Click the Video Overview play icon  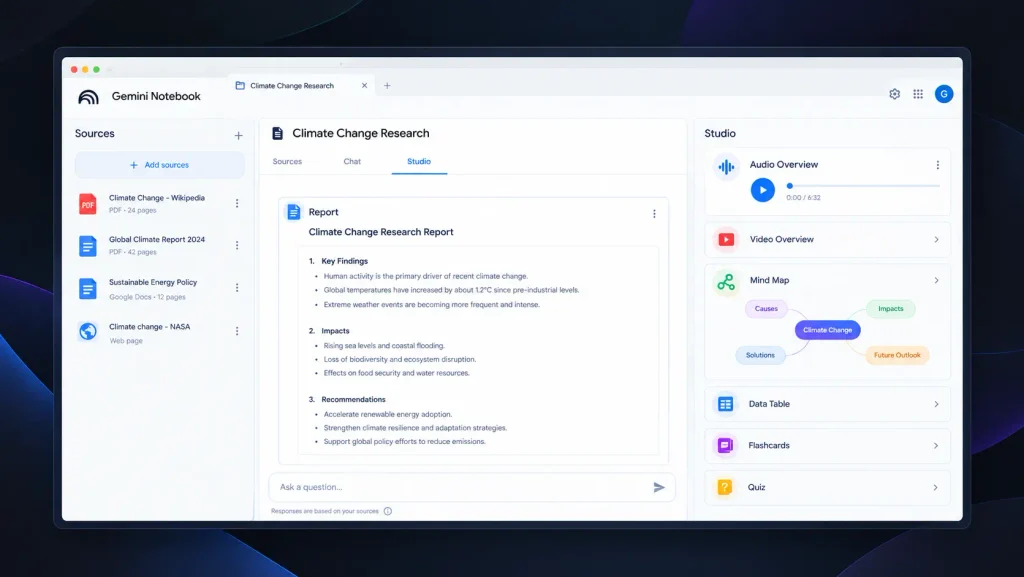pyautogui.click(x=726, y=240)
